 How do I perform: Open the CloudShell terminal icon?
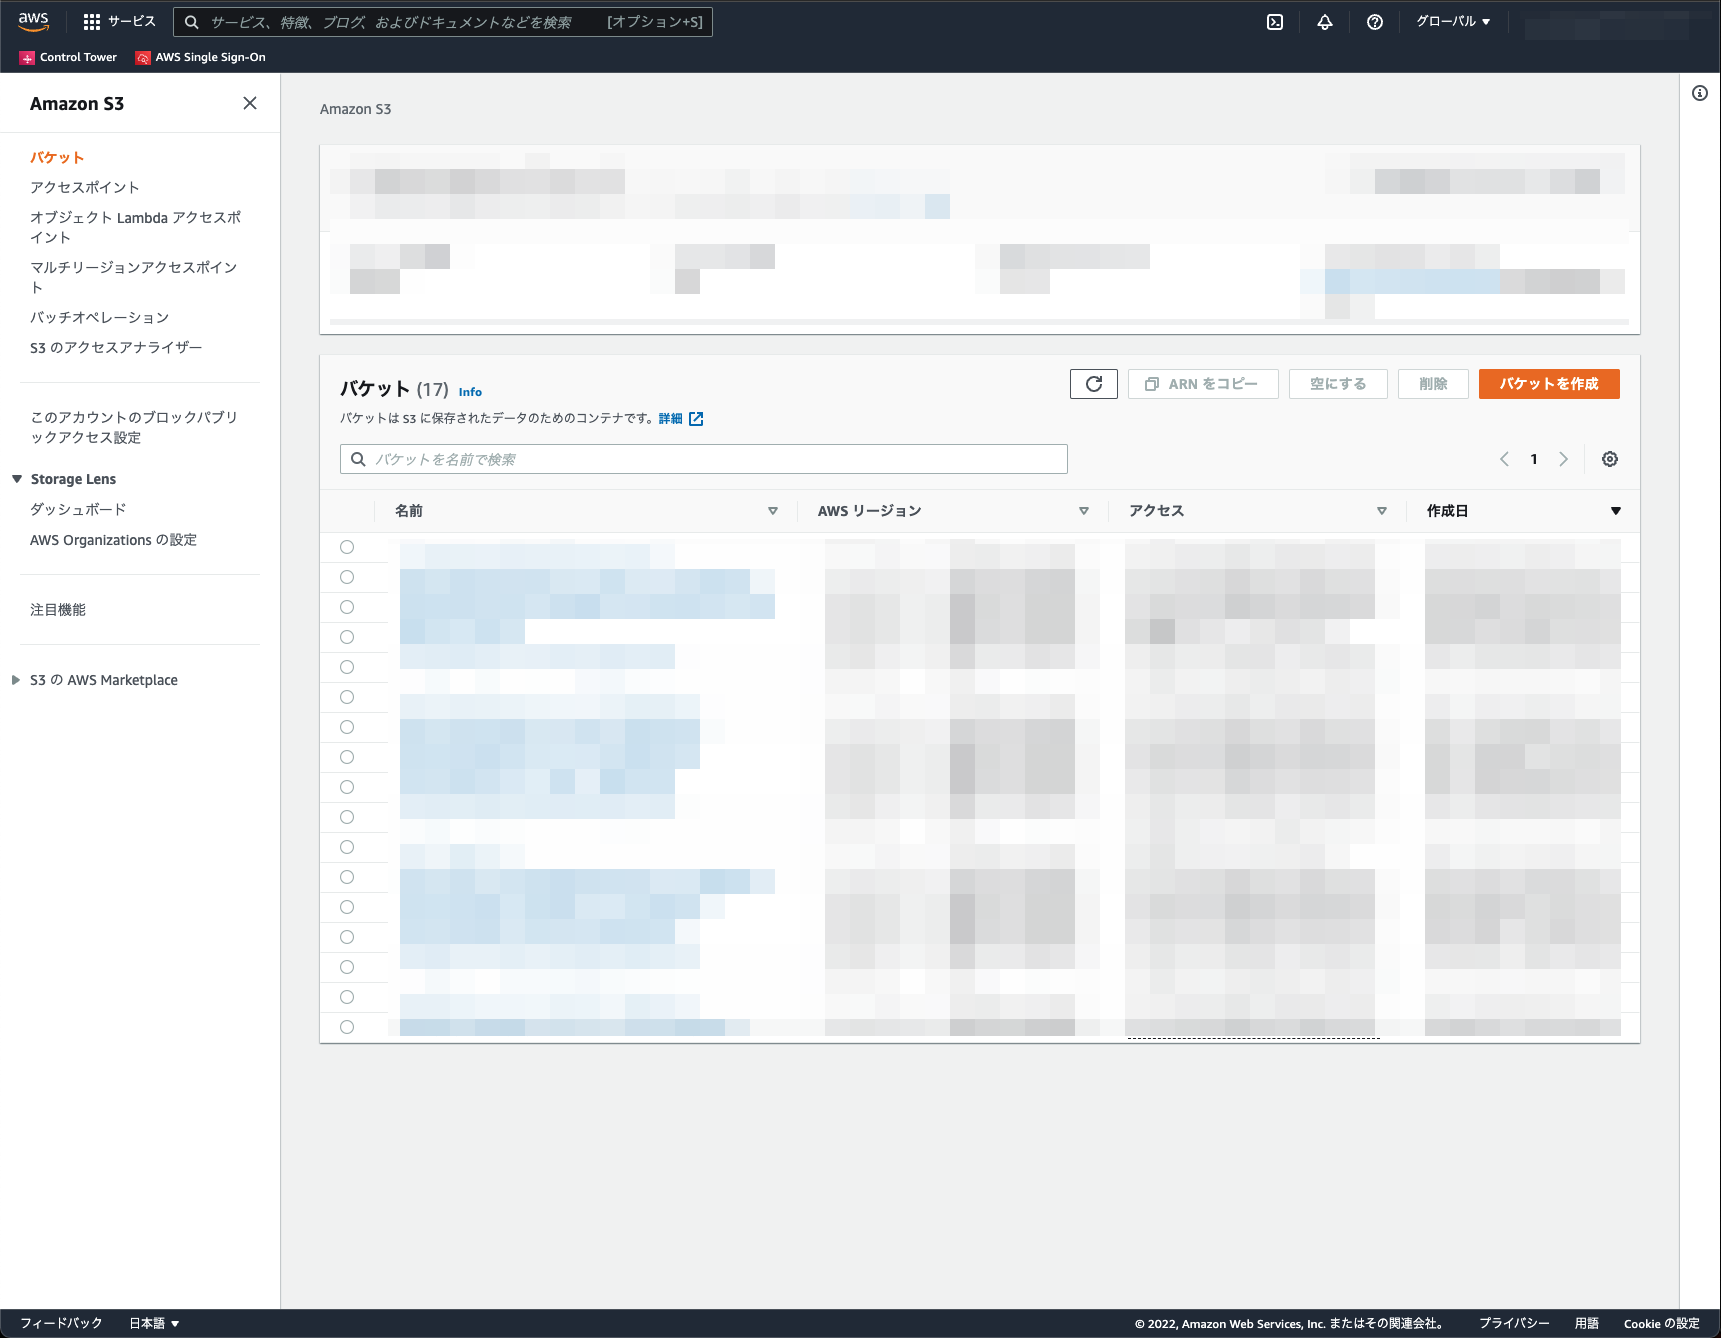click(x=1275, y=22)
